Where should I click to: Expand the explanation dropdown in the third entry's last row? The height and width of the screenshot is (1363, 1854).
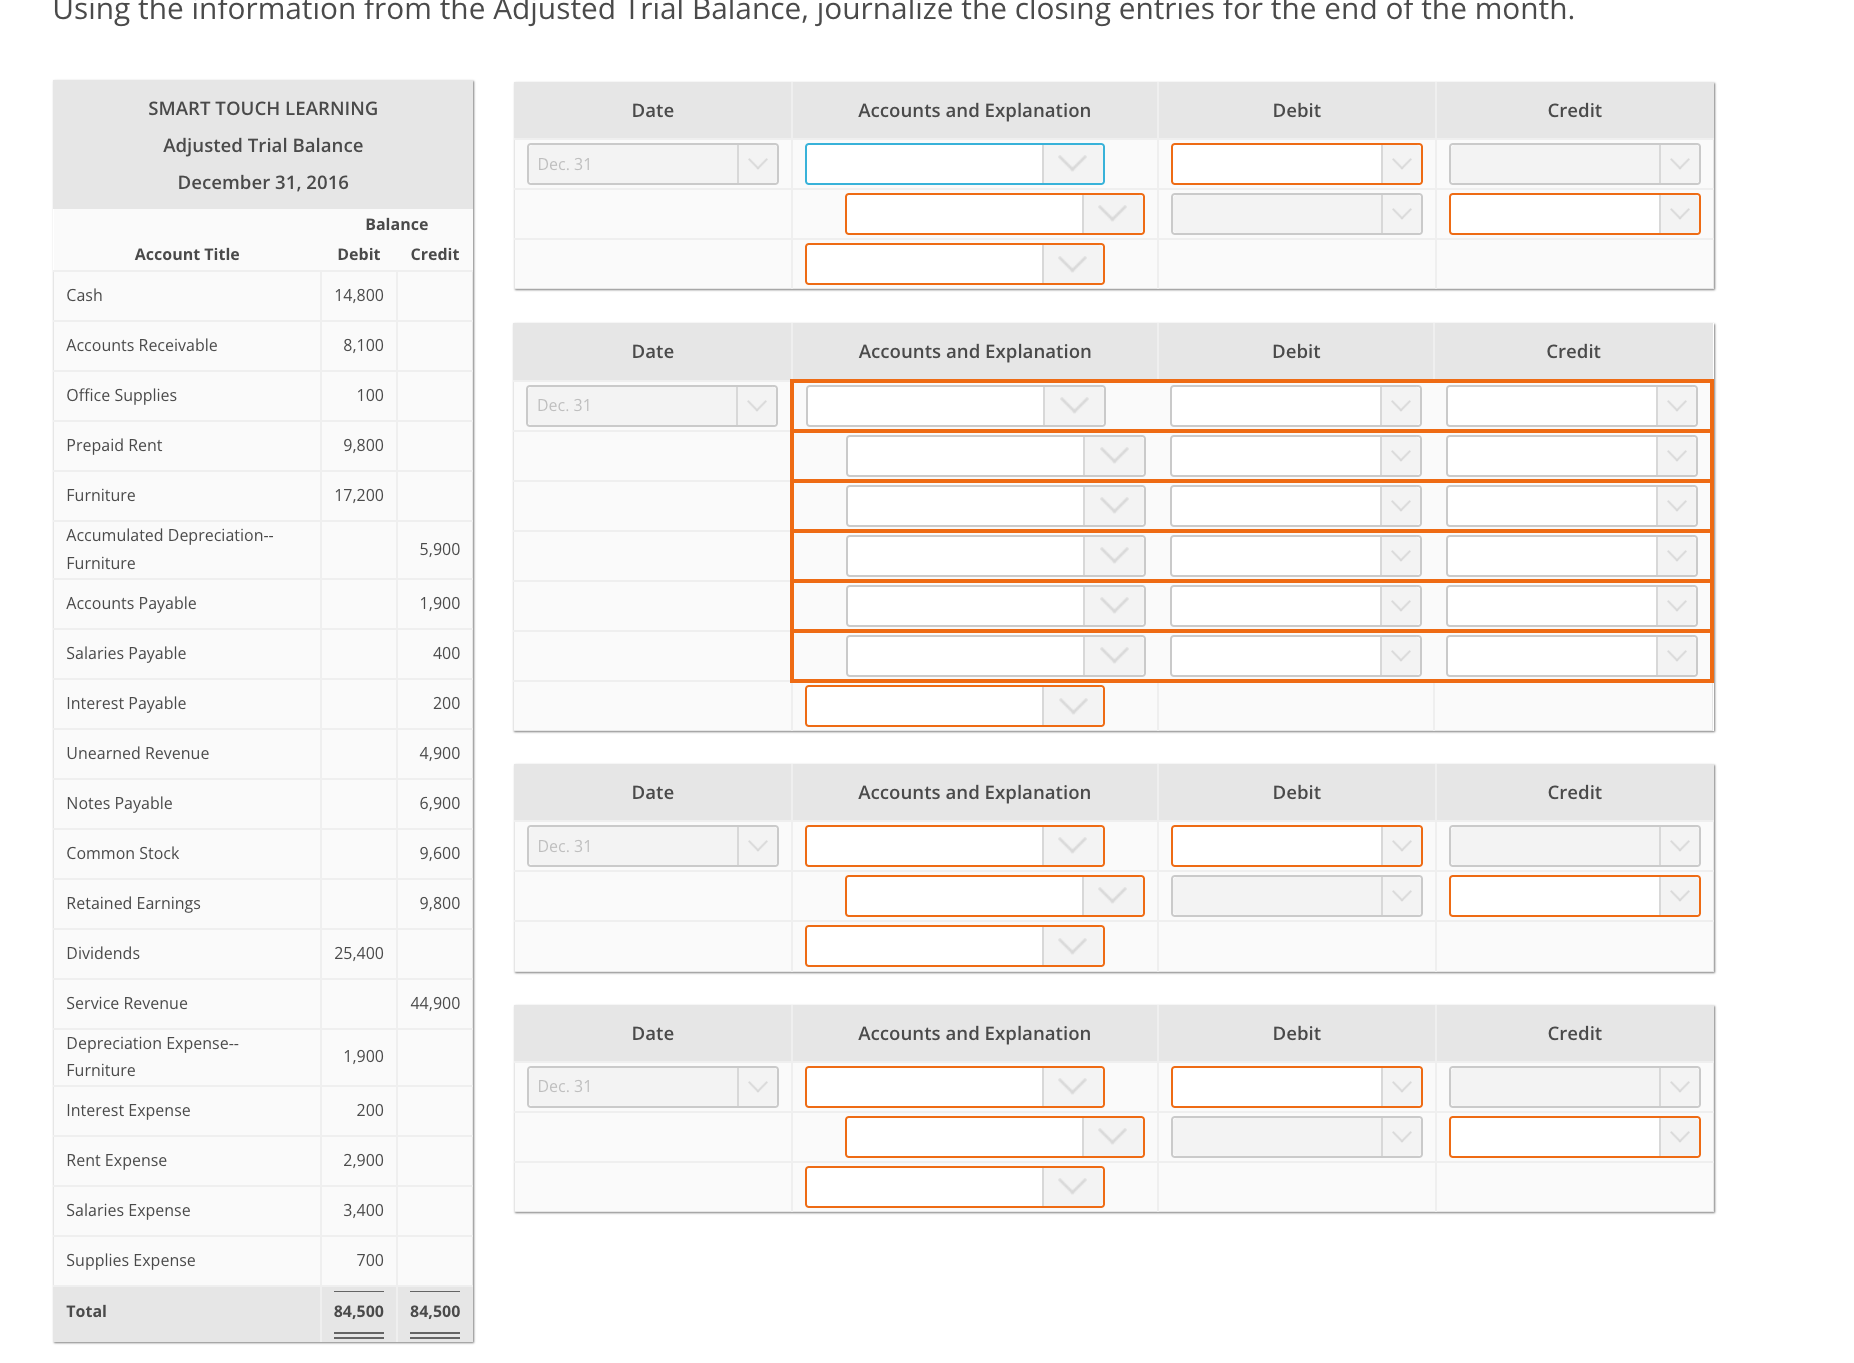[x=1073, y=946]
